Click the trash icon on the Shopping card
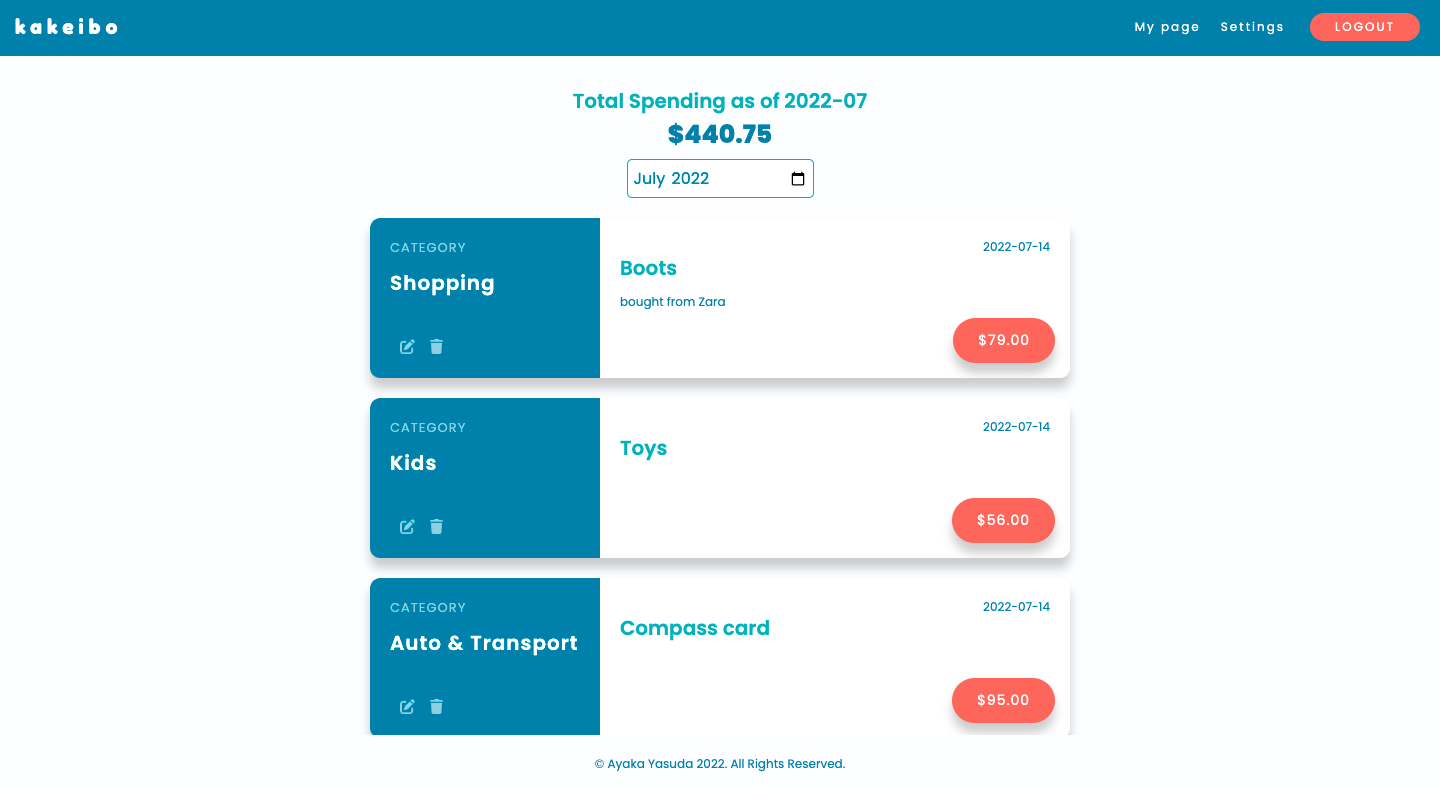Image resolution: width=1440 pixels, height=787 pixels. coord(436,346)
